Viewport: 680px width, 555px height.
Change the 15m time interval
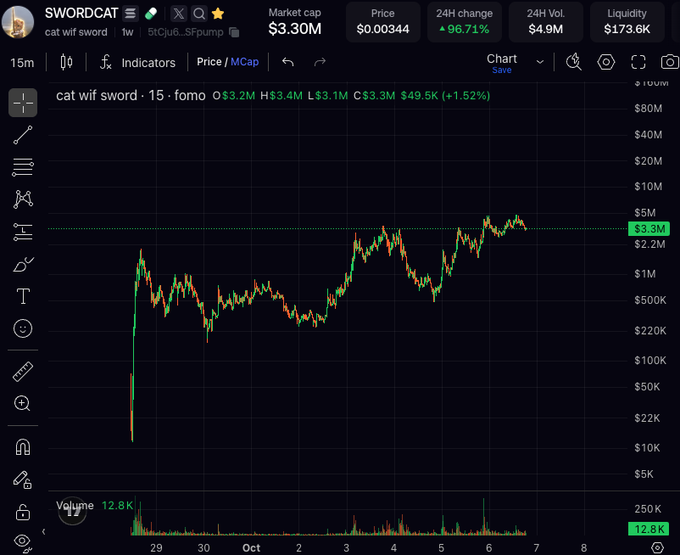[x=22, y=63]
